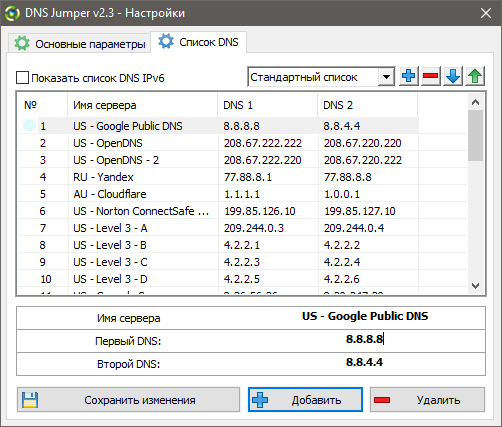This screenshot has width=502, height=427.
Task: Select US - Level 3 - B row
Action: click(x=242, y=245)
